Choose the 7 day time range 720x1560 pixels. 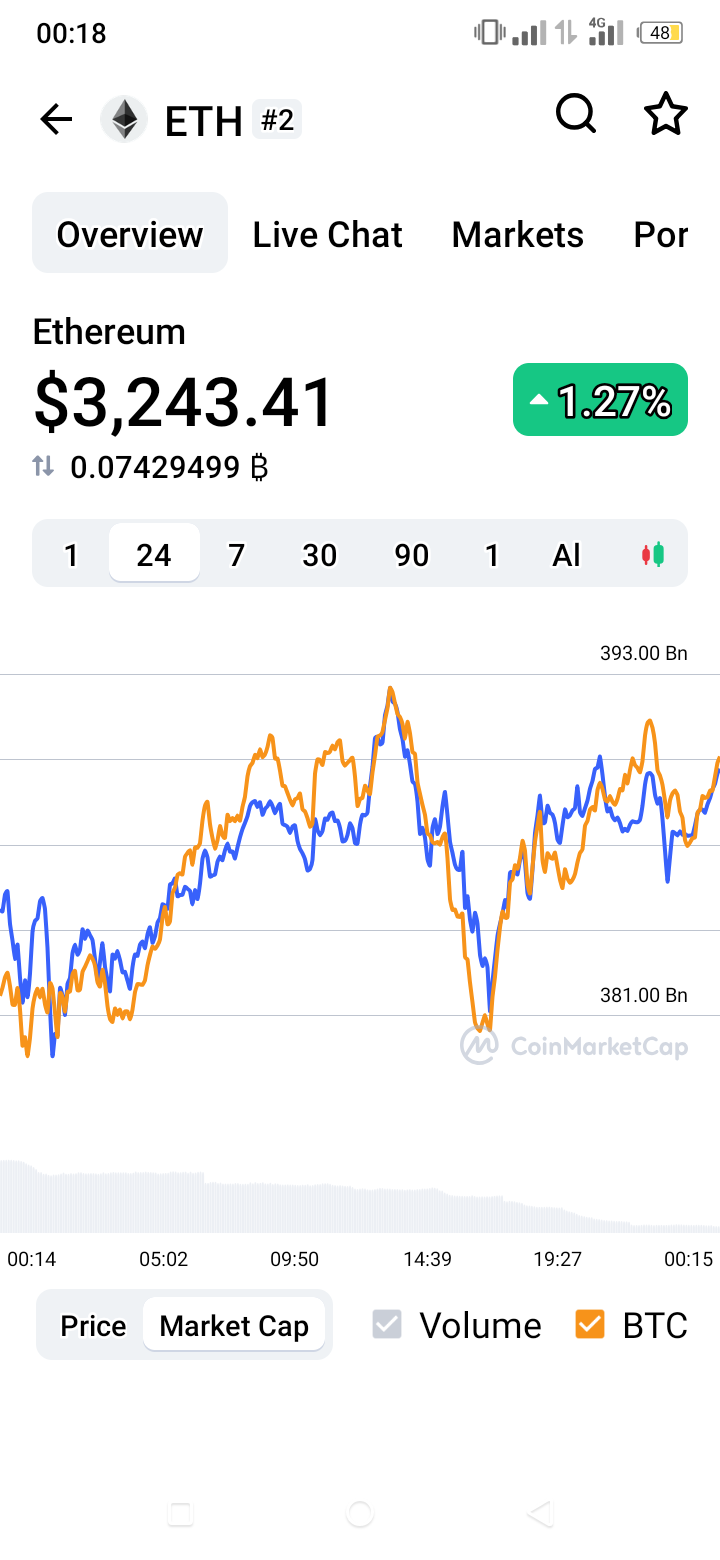tap(236, 554)
